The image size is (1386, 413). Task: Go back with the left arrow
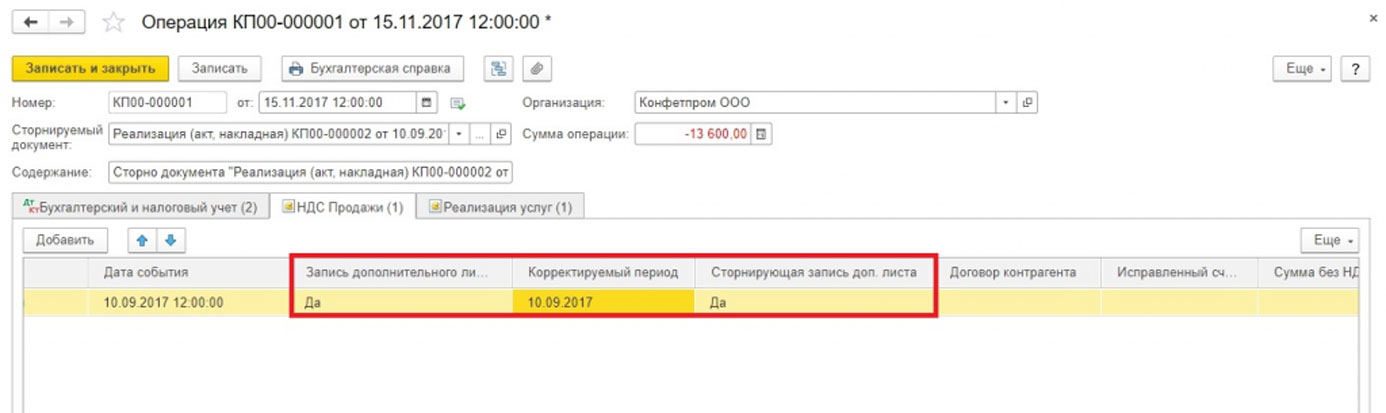[30, 20]
